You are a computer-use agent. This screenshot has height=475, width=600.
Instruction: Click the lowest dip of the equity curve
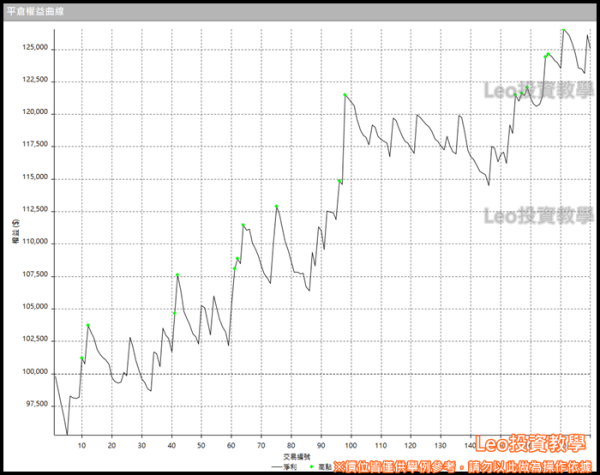67,436
